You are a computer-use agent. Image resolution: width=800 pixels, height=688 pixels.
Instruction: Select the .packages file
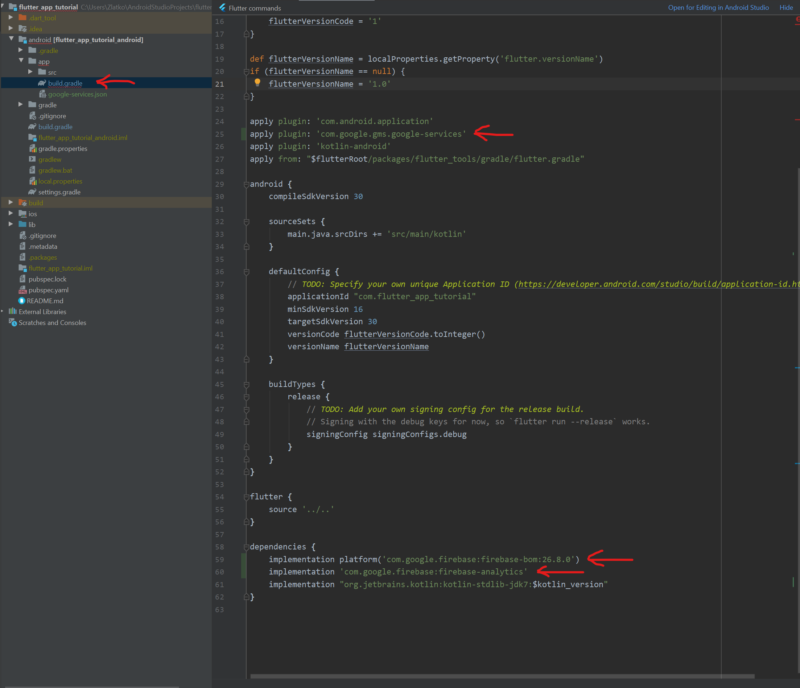43,258
